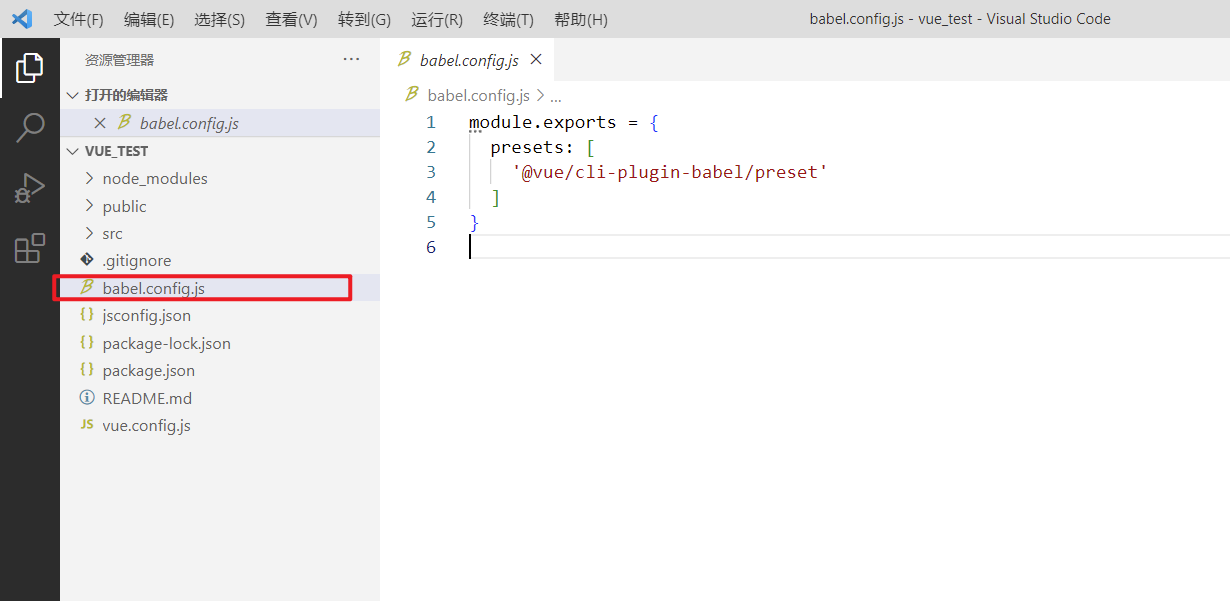Click the git icon beside .gitignore
Viewport: 1230px width, 601px height.
(x=87, y=260)
